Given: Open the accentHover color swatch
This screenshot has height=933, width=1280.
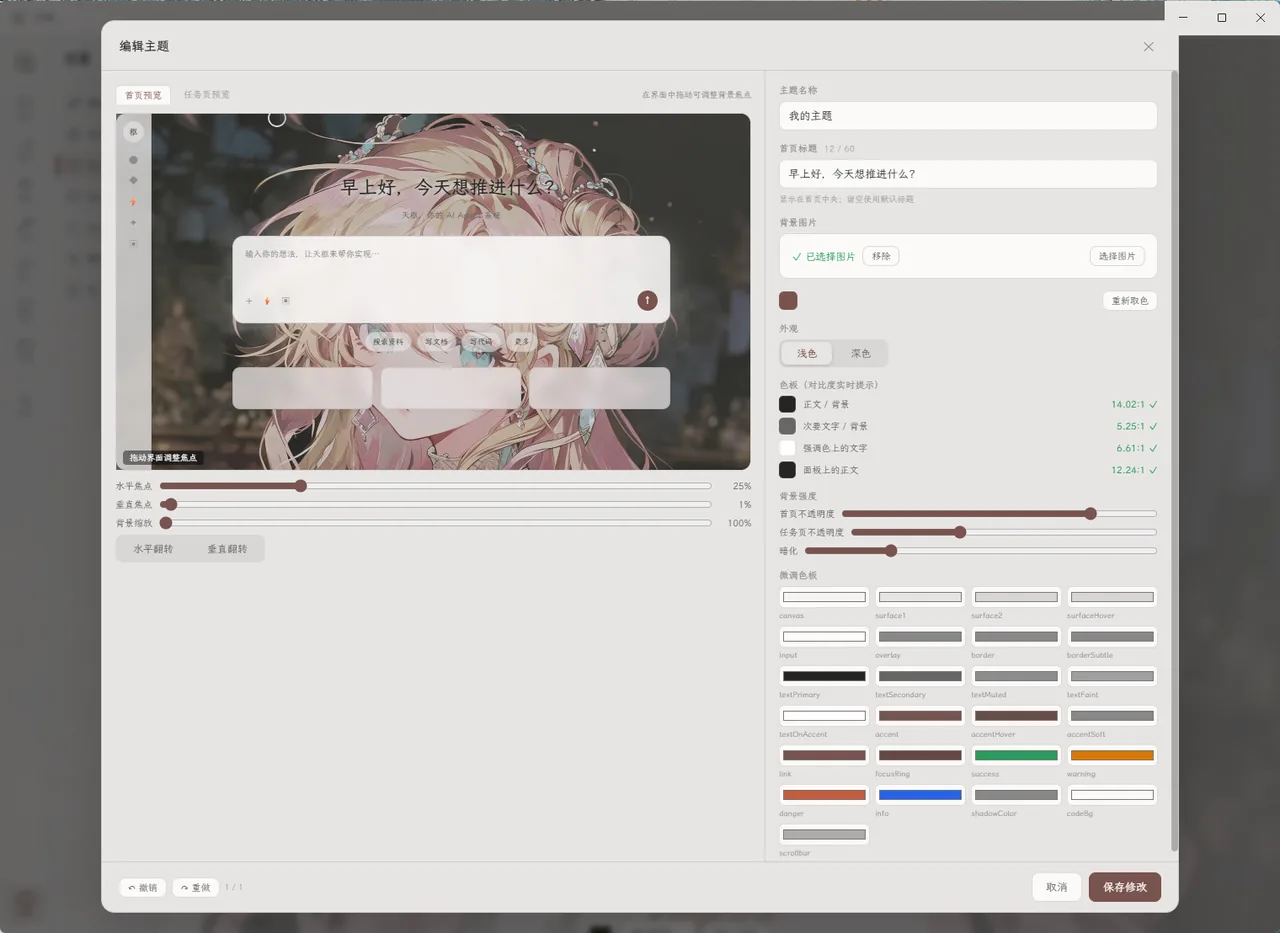Looking at the screenshot, I should click(1016, 716).
